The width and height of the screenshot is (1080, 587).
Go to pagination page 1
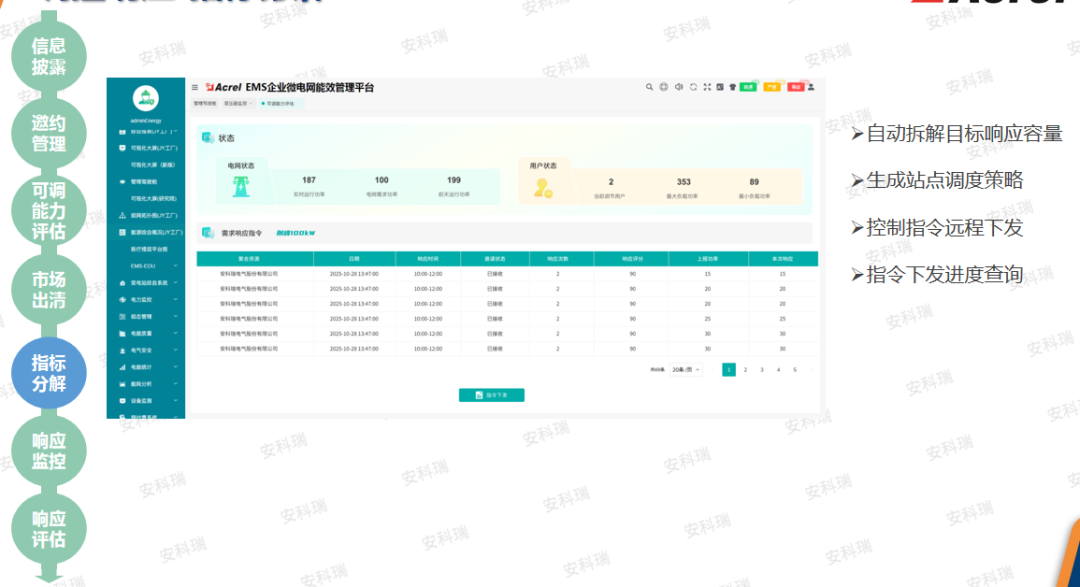coord(729,370)
